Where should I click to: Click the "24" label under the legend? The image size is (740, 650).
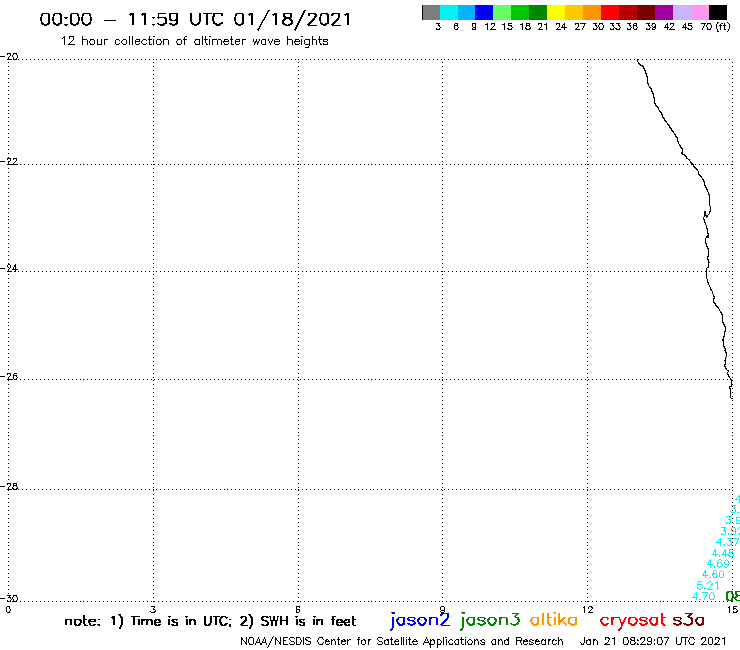click(561, 27)
